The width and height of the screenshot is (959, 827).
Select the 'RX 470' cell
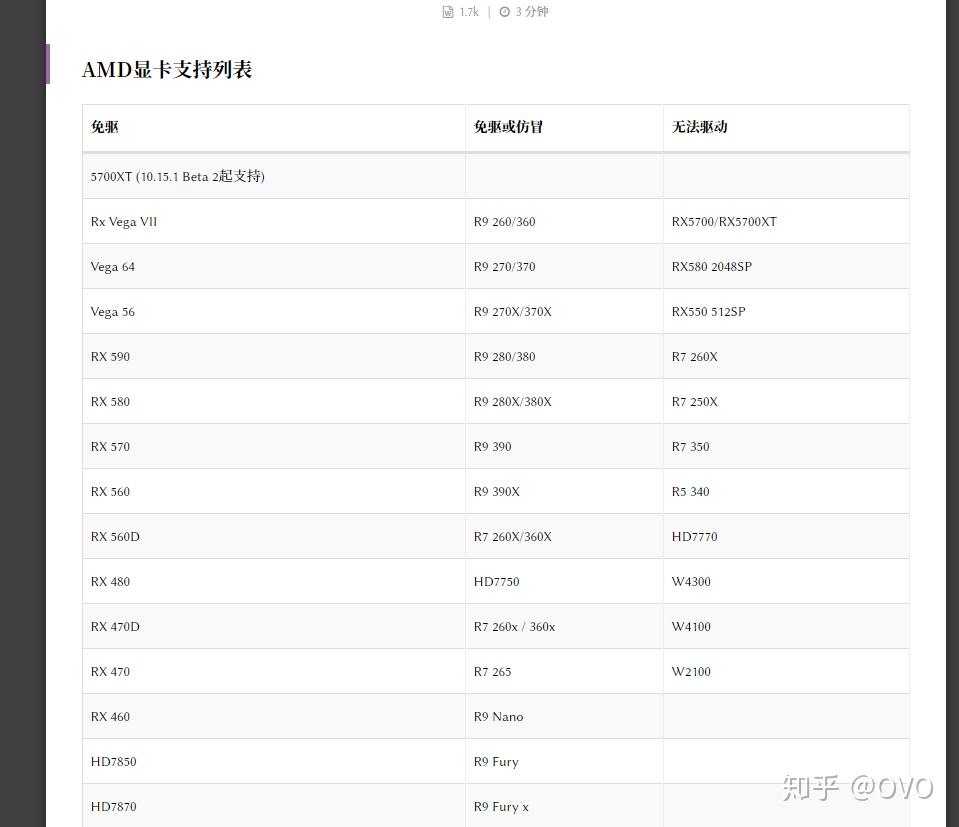(274, 671)
